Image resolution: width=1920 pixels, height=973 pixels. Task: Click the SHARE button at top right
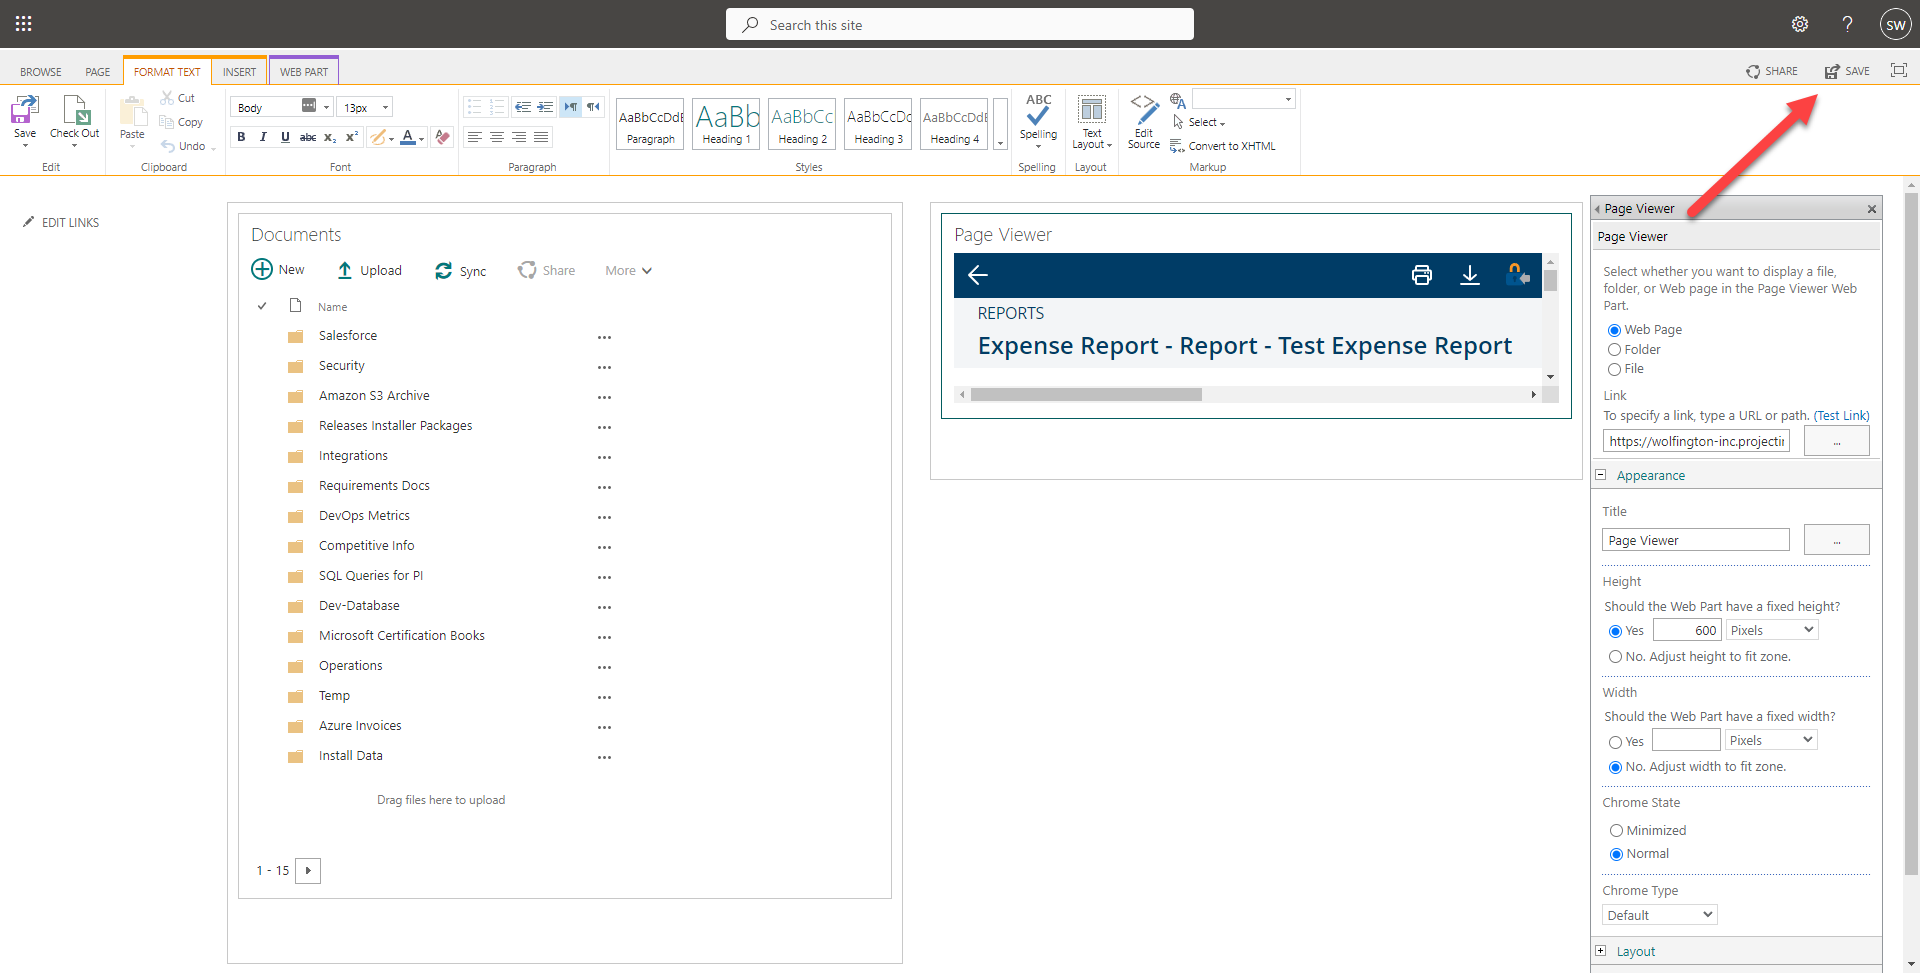tap(1772, 71)
